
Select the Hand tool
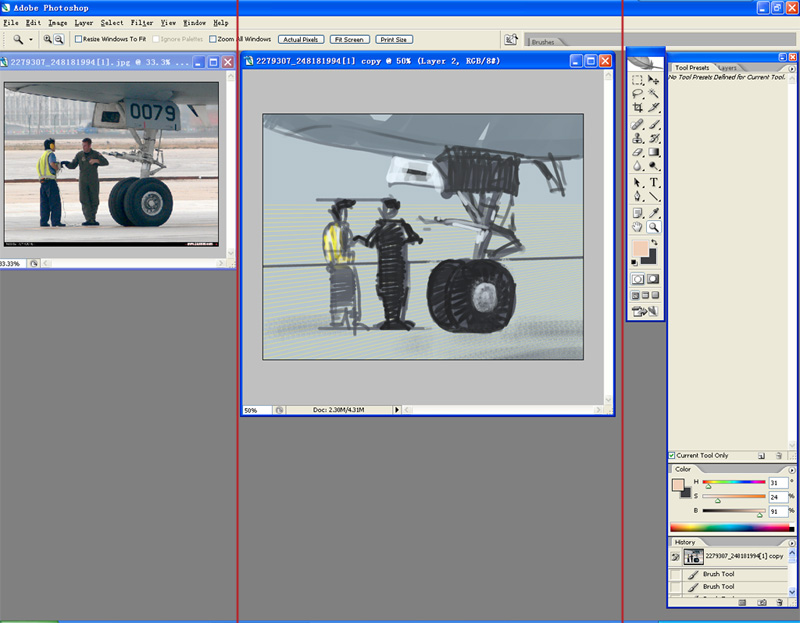[637, 228]
